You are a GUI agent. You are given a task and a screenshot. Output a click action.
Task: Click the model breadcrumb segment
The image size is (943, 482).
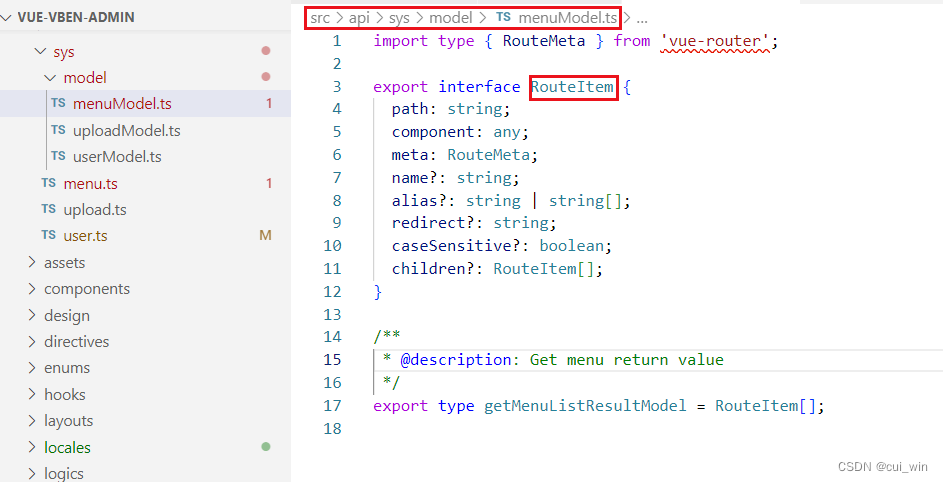(x=450, y=18)
